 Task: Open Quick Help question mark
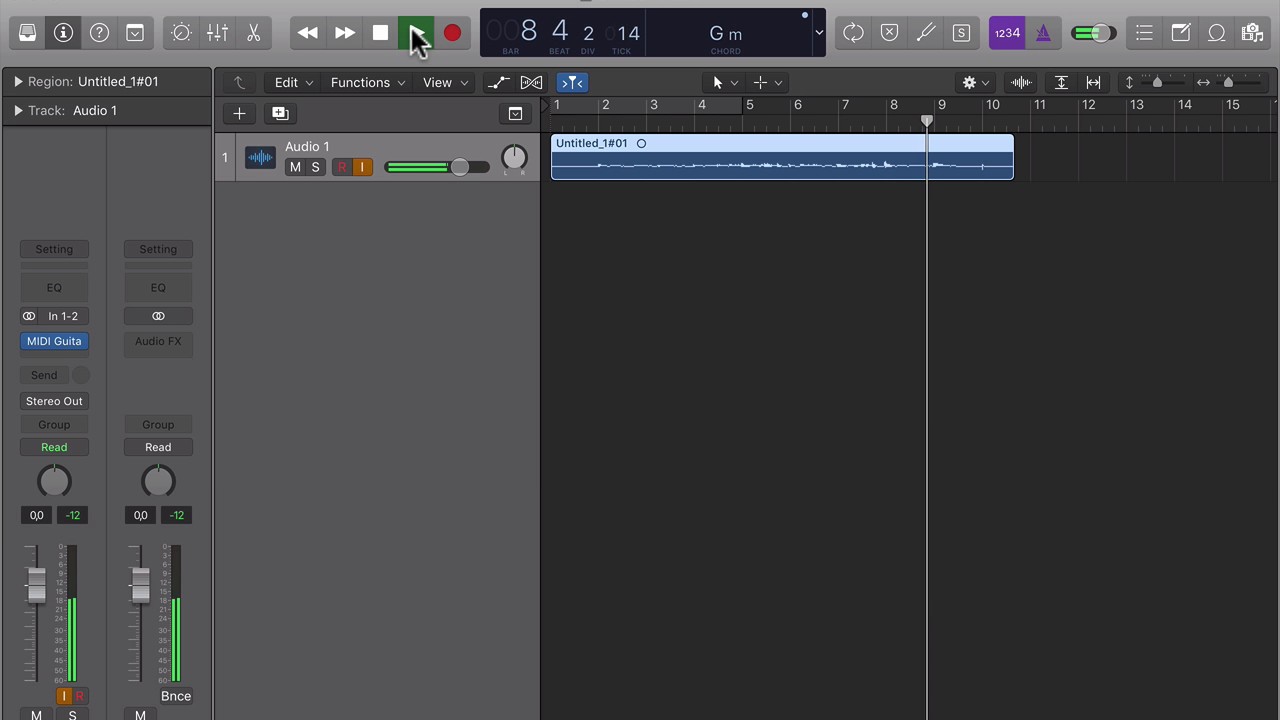click(x=99, y=33)
